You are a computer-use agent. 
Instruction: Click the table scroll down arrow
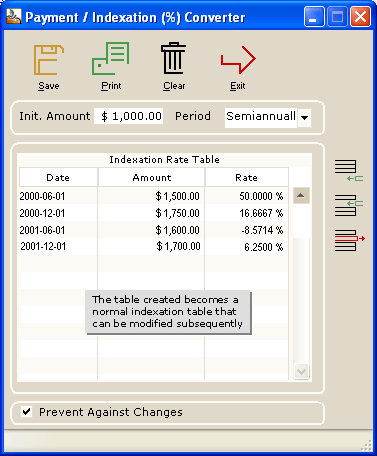(301, 371)
